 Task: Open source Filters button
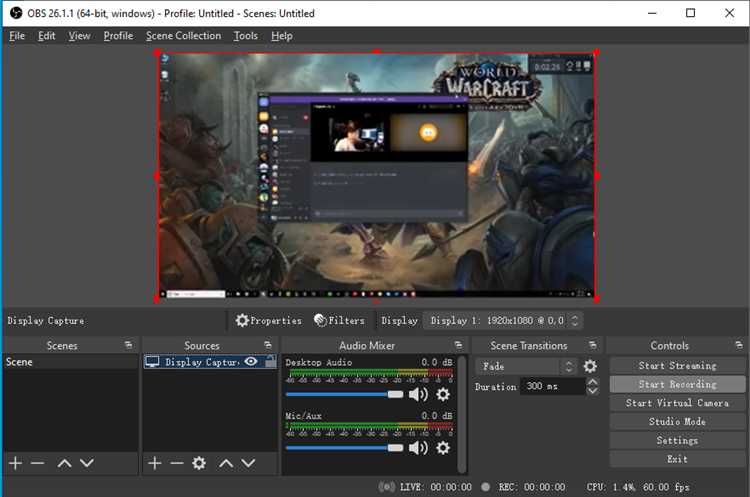point(339,320)
